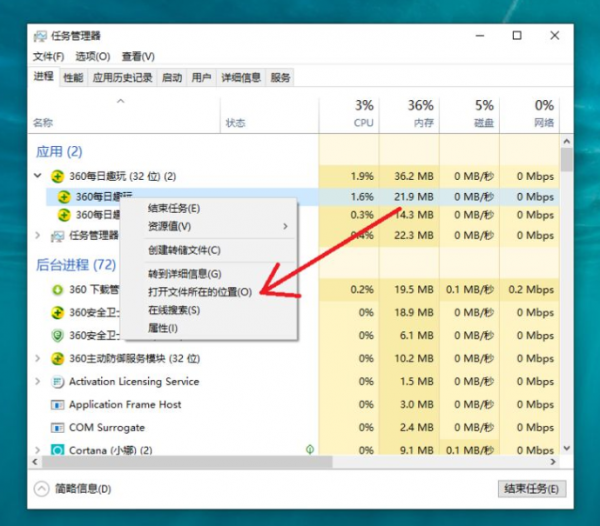The height and width of the screenshot is (526, 600).
Task: Click the Cortana (小娜) icon
Action: (57, 450)
